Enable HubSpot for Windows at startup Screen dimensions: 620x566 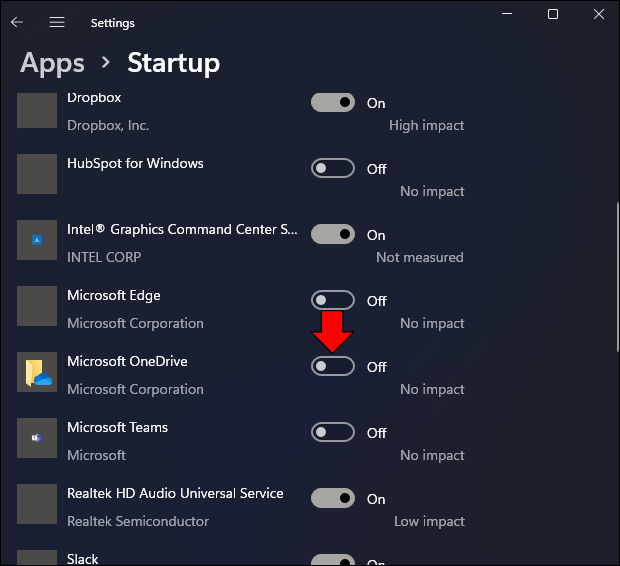(333, 168)
